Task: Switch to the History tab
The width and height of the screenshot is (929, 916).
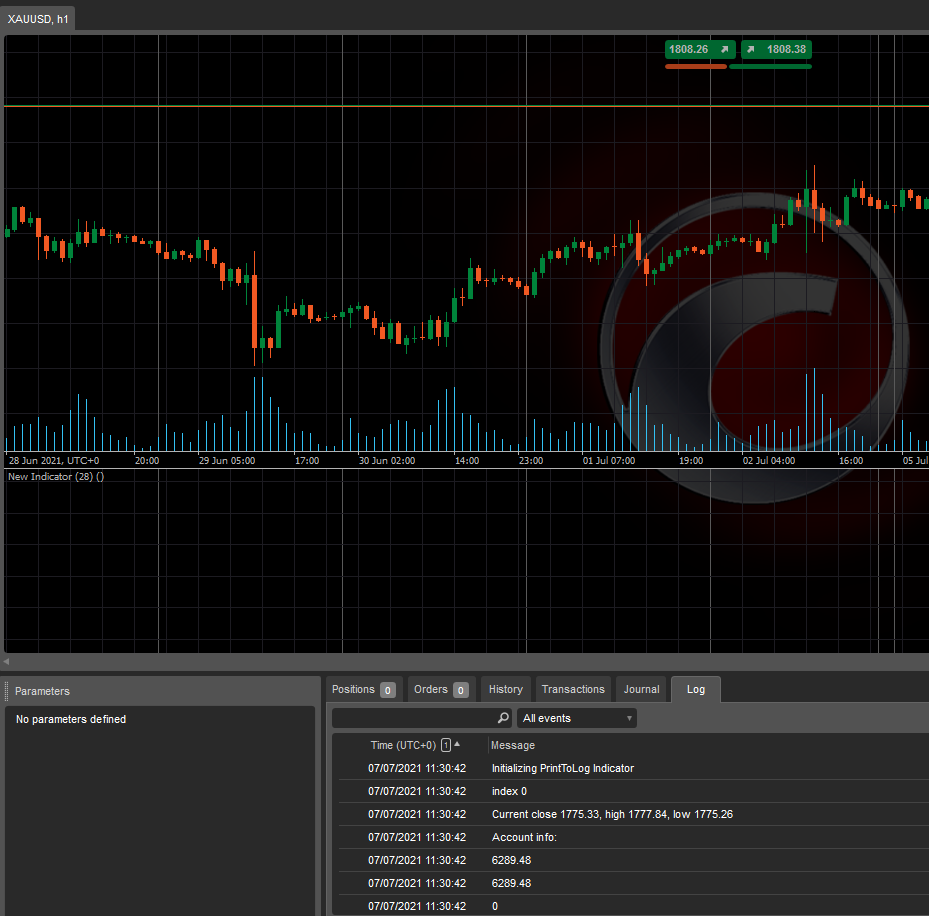Action: 505,689
